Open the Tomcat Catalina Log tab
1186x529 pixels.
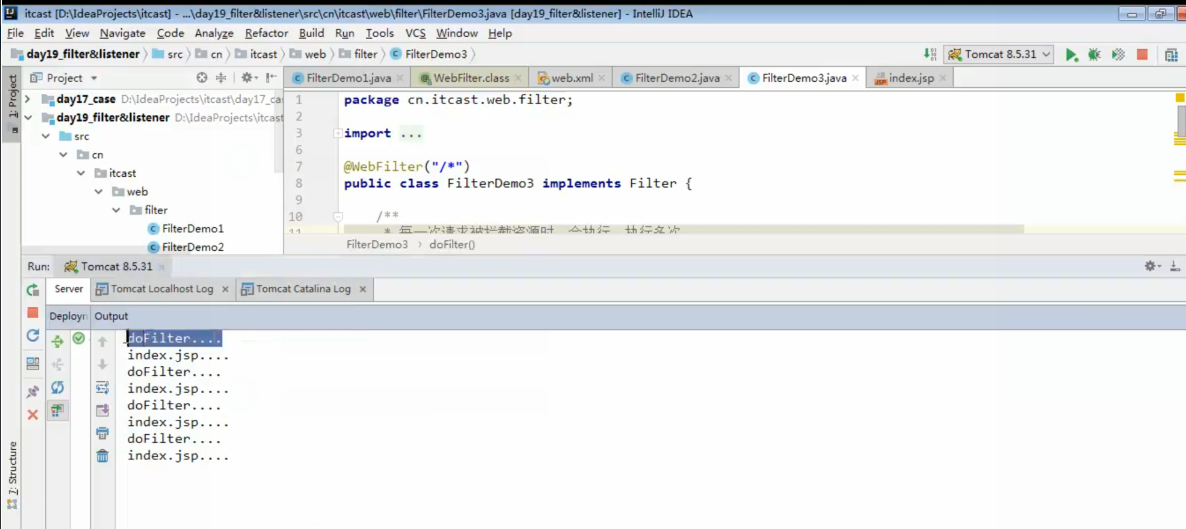click(303, 289)
